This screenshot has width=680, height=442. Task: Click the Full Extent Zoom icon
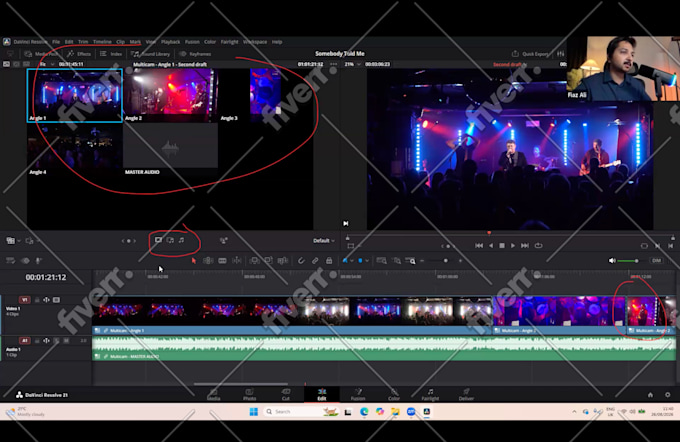coord(382,261)
